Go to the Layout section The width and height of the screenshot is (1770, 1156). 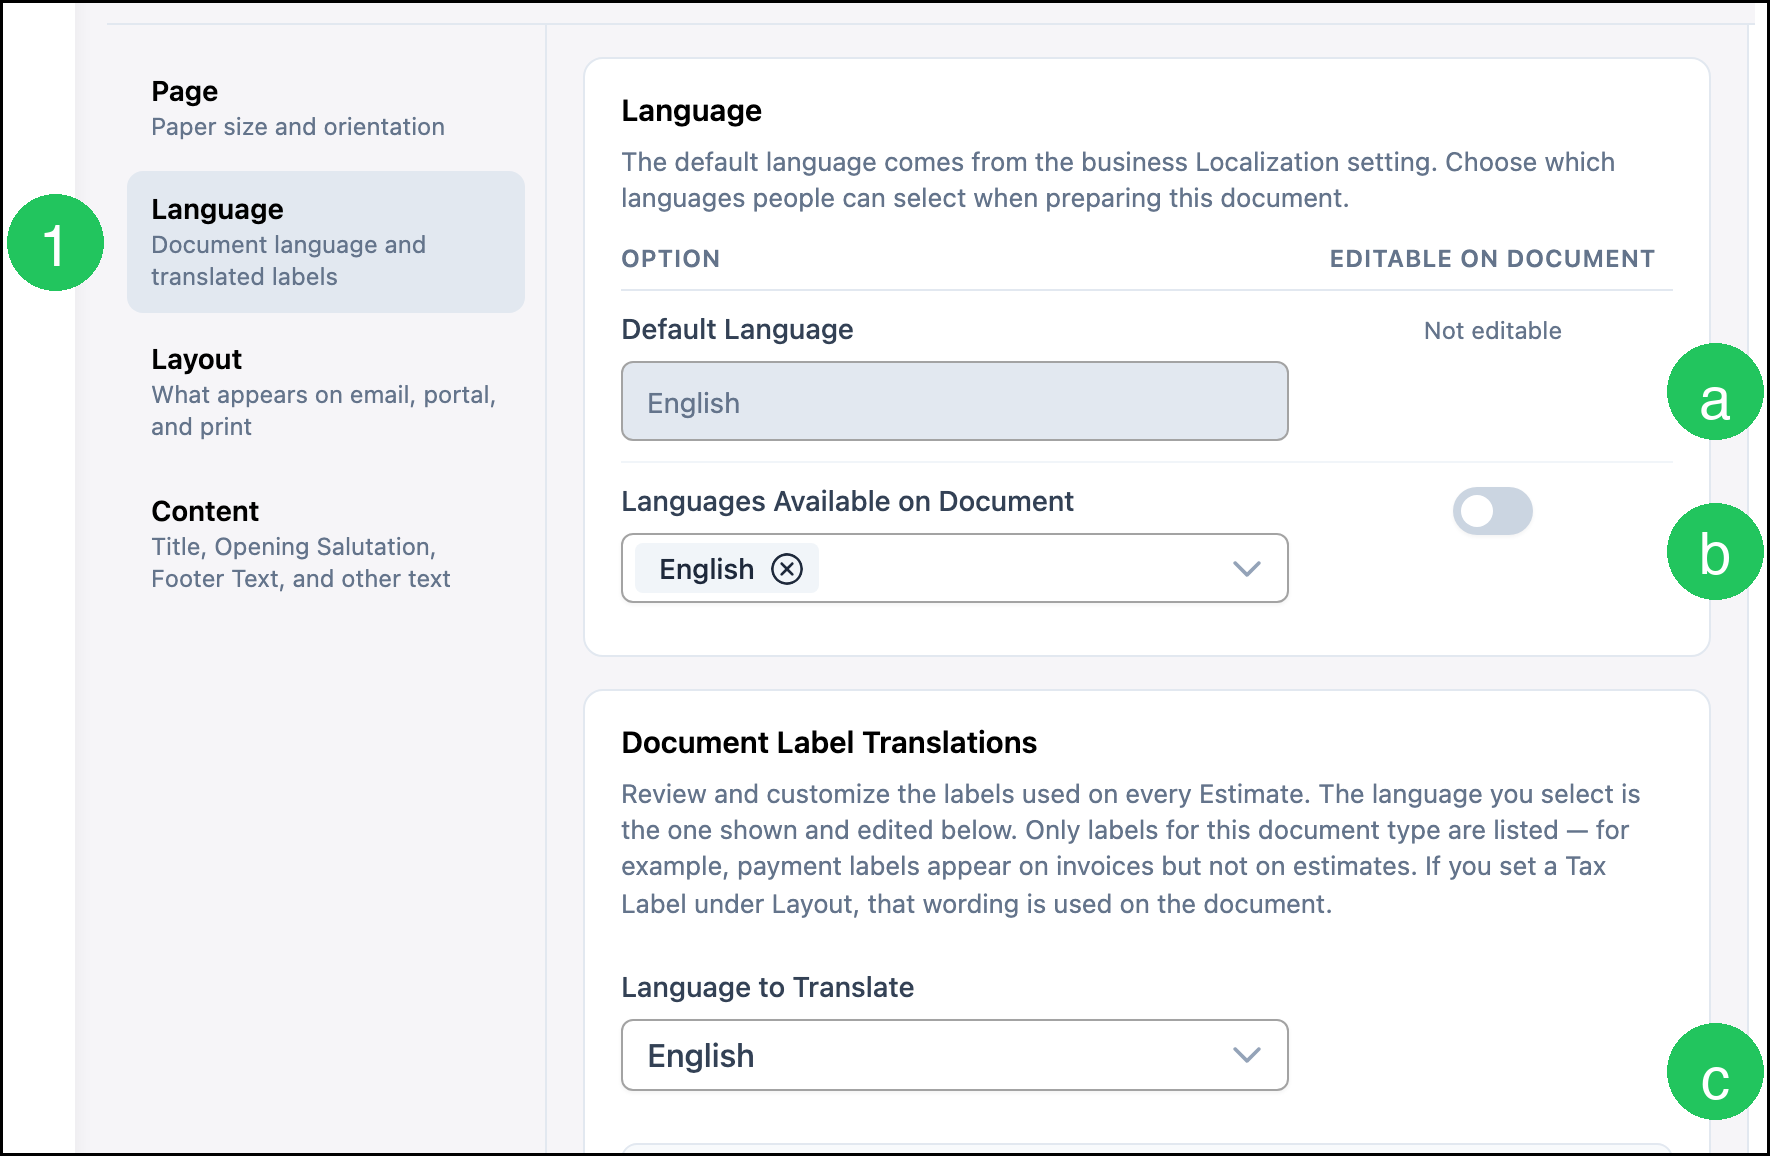(325, 392)
